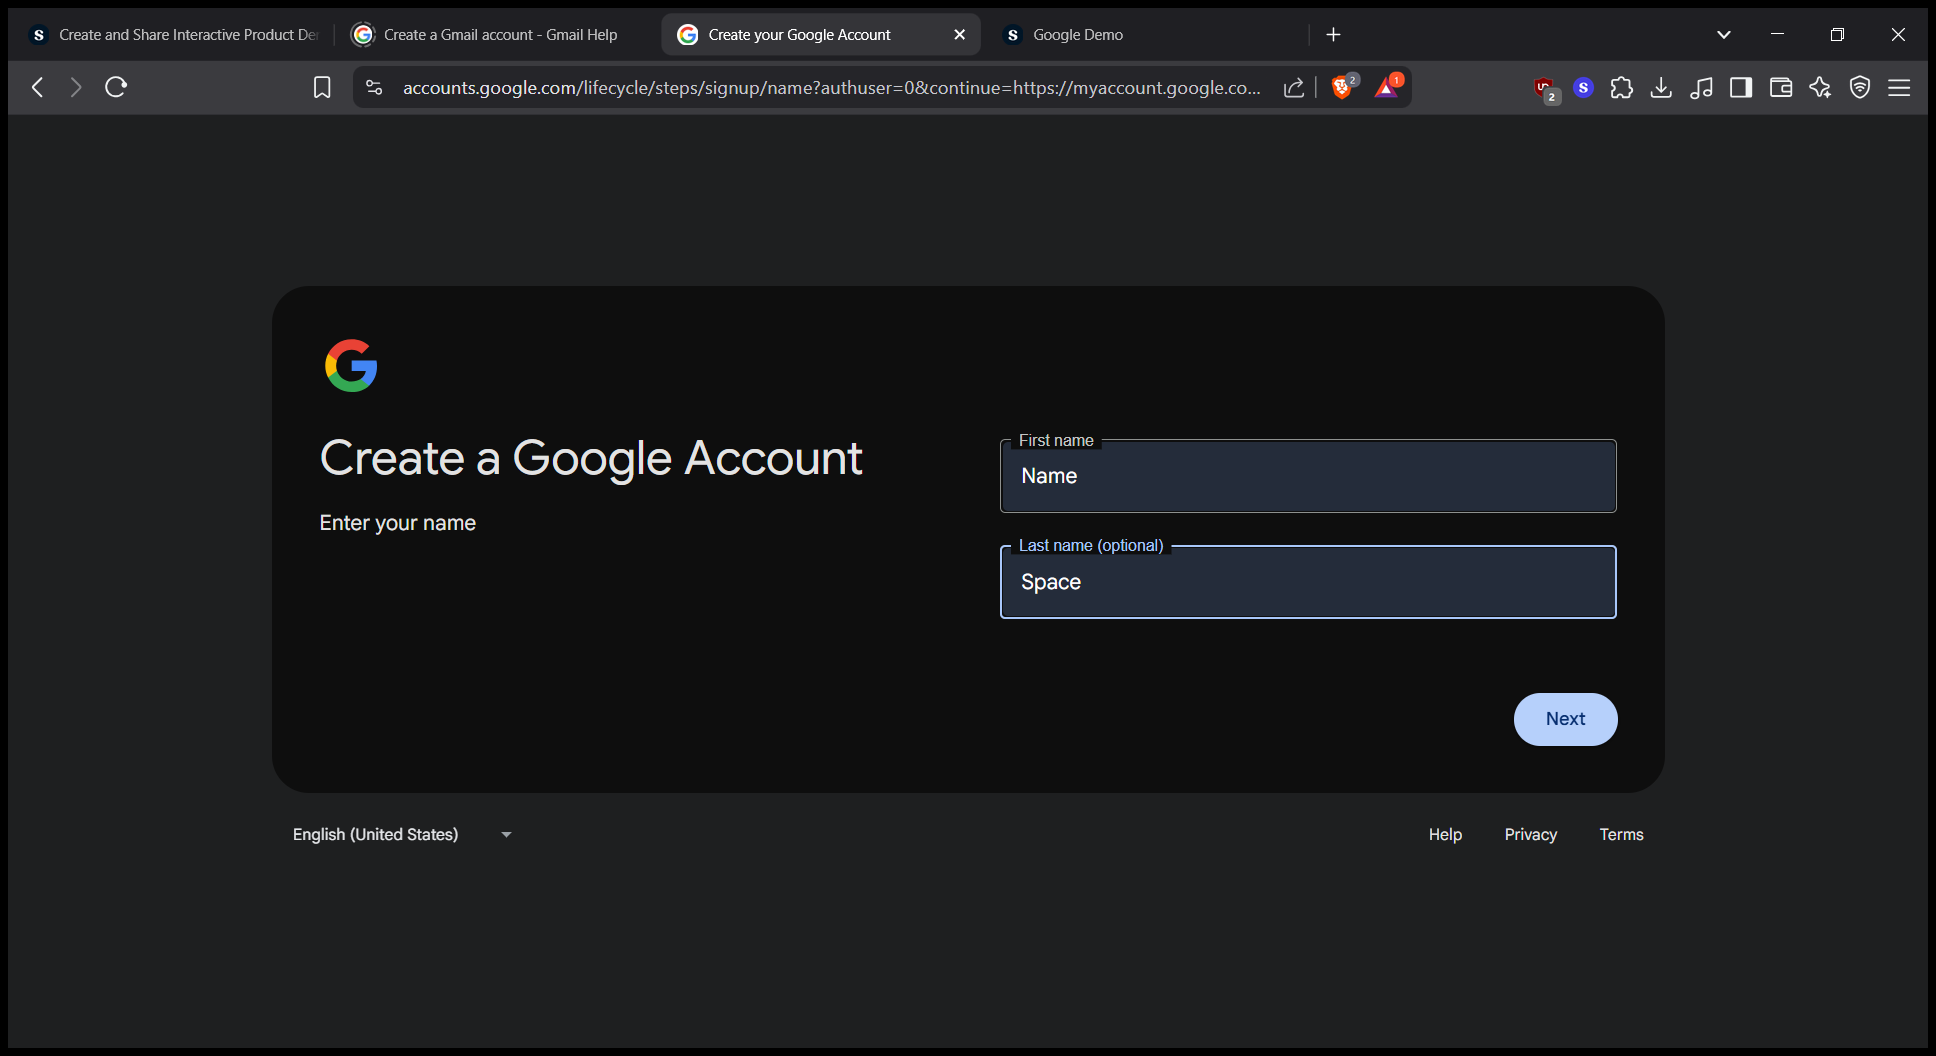This screenshot has height=1056, width=1936.
Task: Open the media music note control
Action: [x=1701, y=88]
